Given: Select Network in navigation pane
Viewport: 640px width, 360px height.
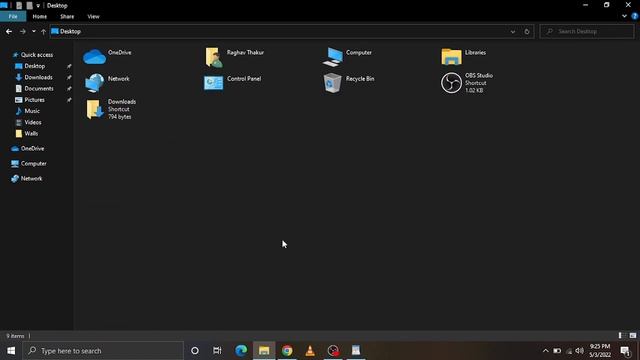Looking at the screenshot, I should [31, 179].
